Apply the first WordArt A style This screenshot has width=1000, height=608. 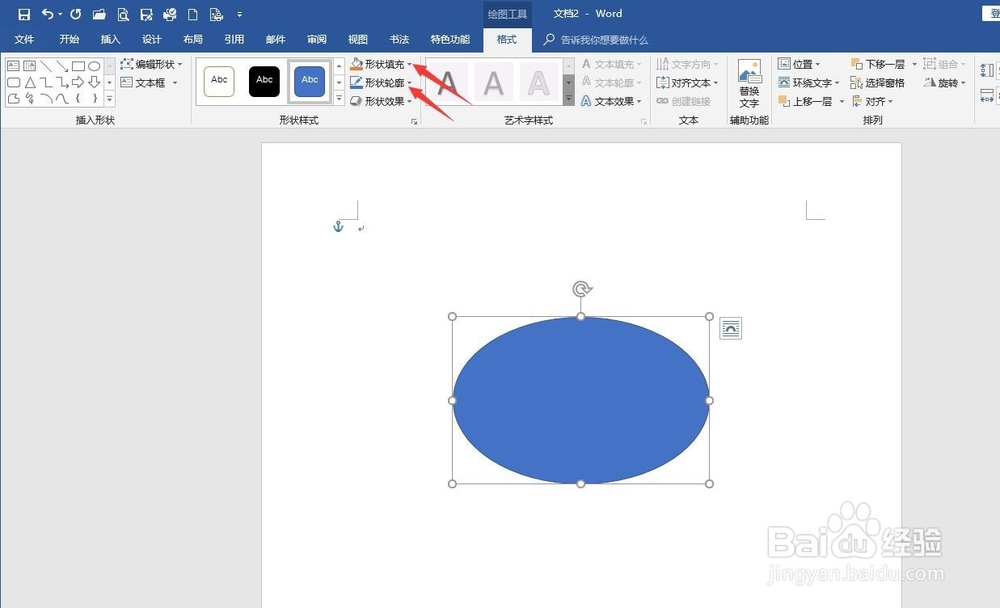(448, 82)
